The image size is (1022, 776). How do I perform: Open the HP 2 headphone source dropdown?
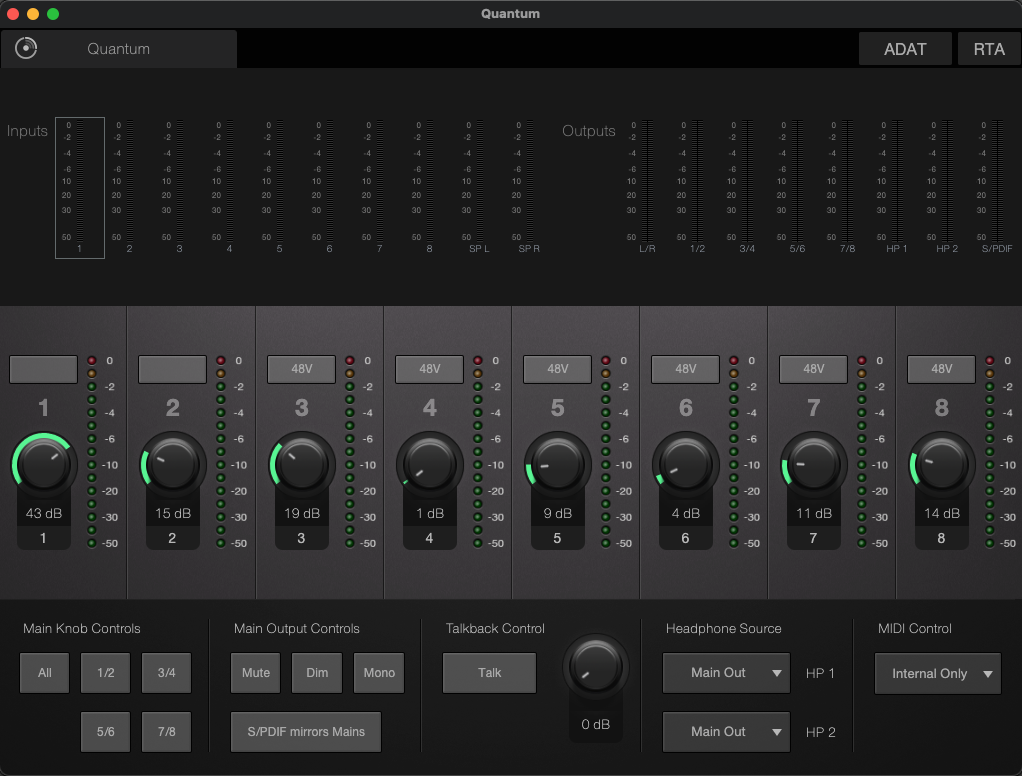(x=726, y=732)
